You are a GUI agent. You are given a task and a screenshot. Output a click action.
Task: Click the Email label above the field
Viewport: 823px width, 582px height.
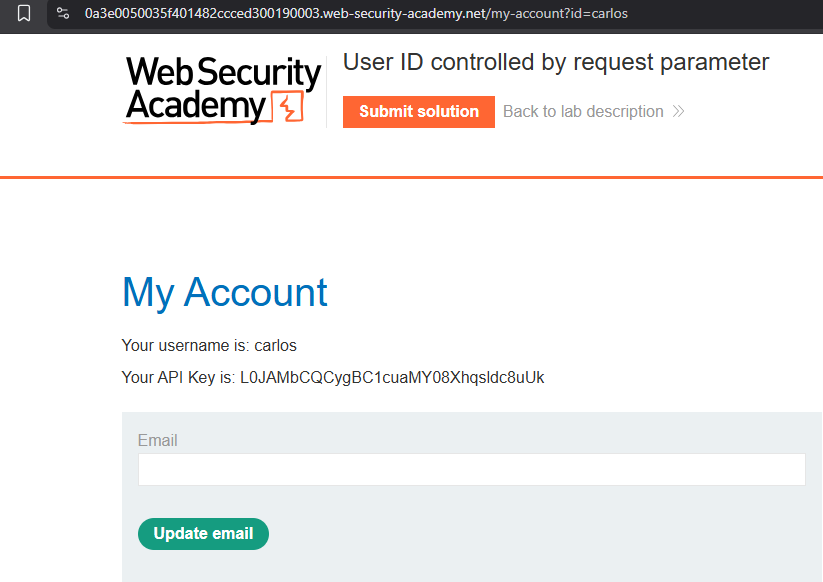[157, 440]
